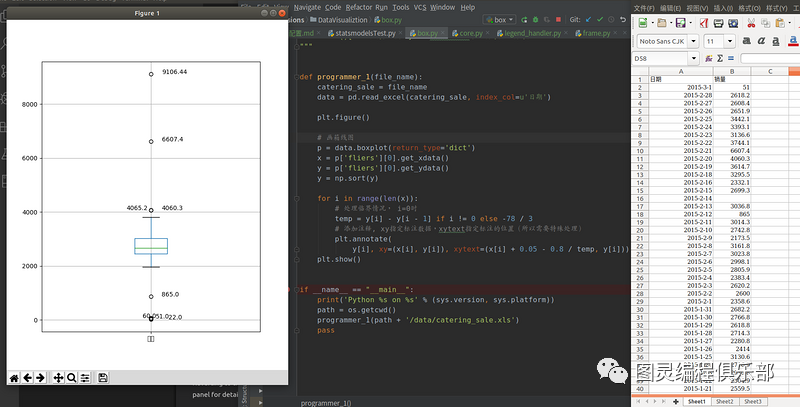The image size is (800, 407).
Task: Reset the plot to its home view
Action: 14,378
